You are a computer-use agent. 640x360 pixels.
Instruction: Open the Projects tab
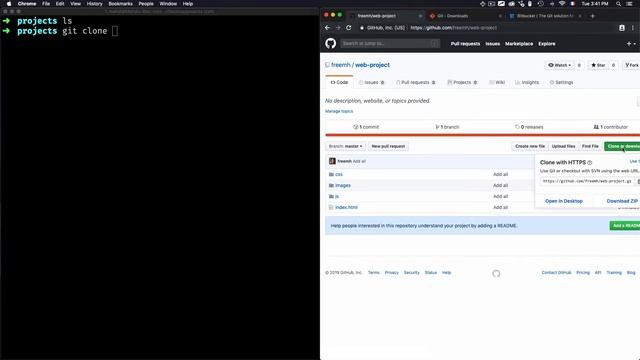pos(462,82)
